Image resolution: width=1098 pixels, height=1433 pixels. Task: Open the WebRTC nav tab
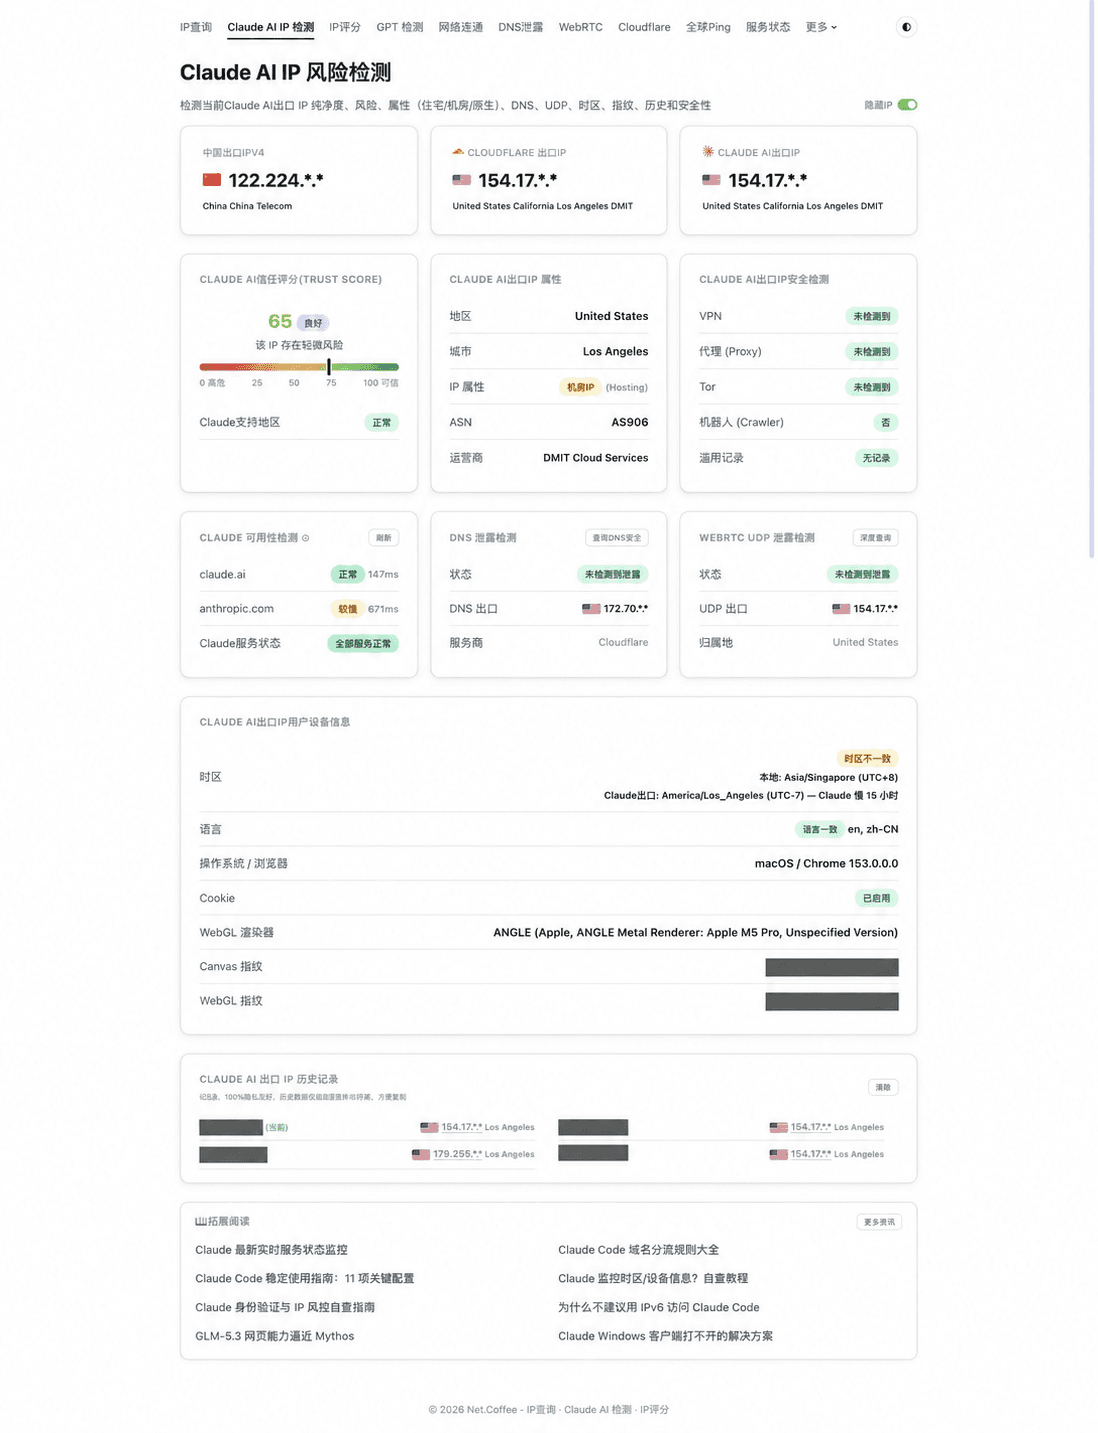[581, 27]
